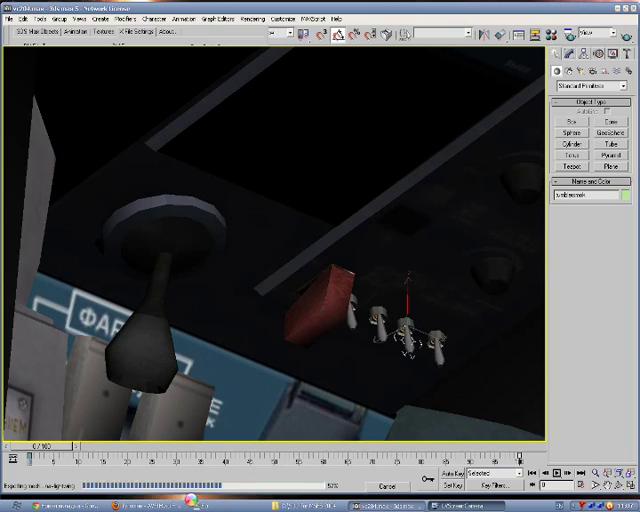Viewport: 640px width, 512px height.
Task: Toggle the Angle Snap tool
Action: [338, 35]
